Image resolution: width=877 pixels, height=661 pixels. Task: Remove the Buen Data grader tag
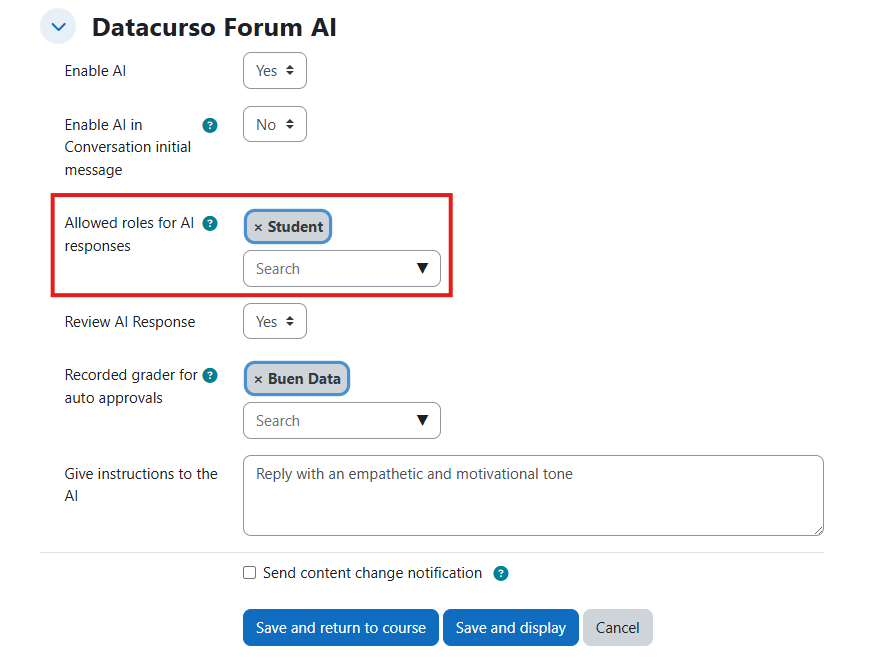(258, 379)
